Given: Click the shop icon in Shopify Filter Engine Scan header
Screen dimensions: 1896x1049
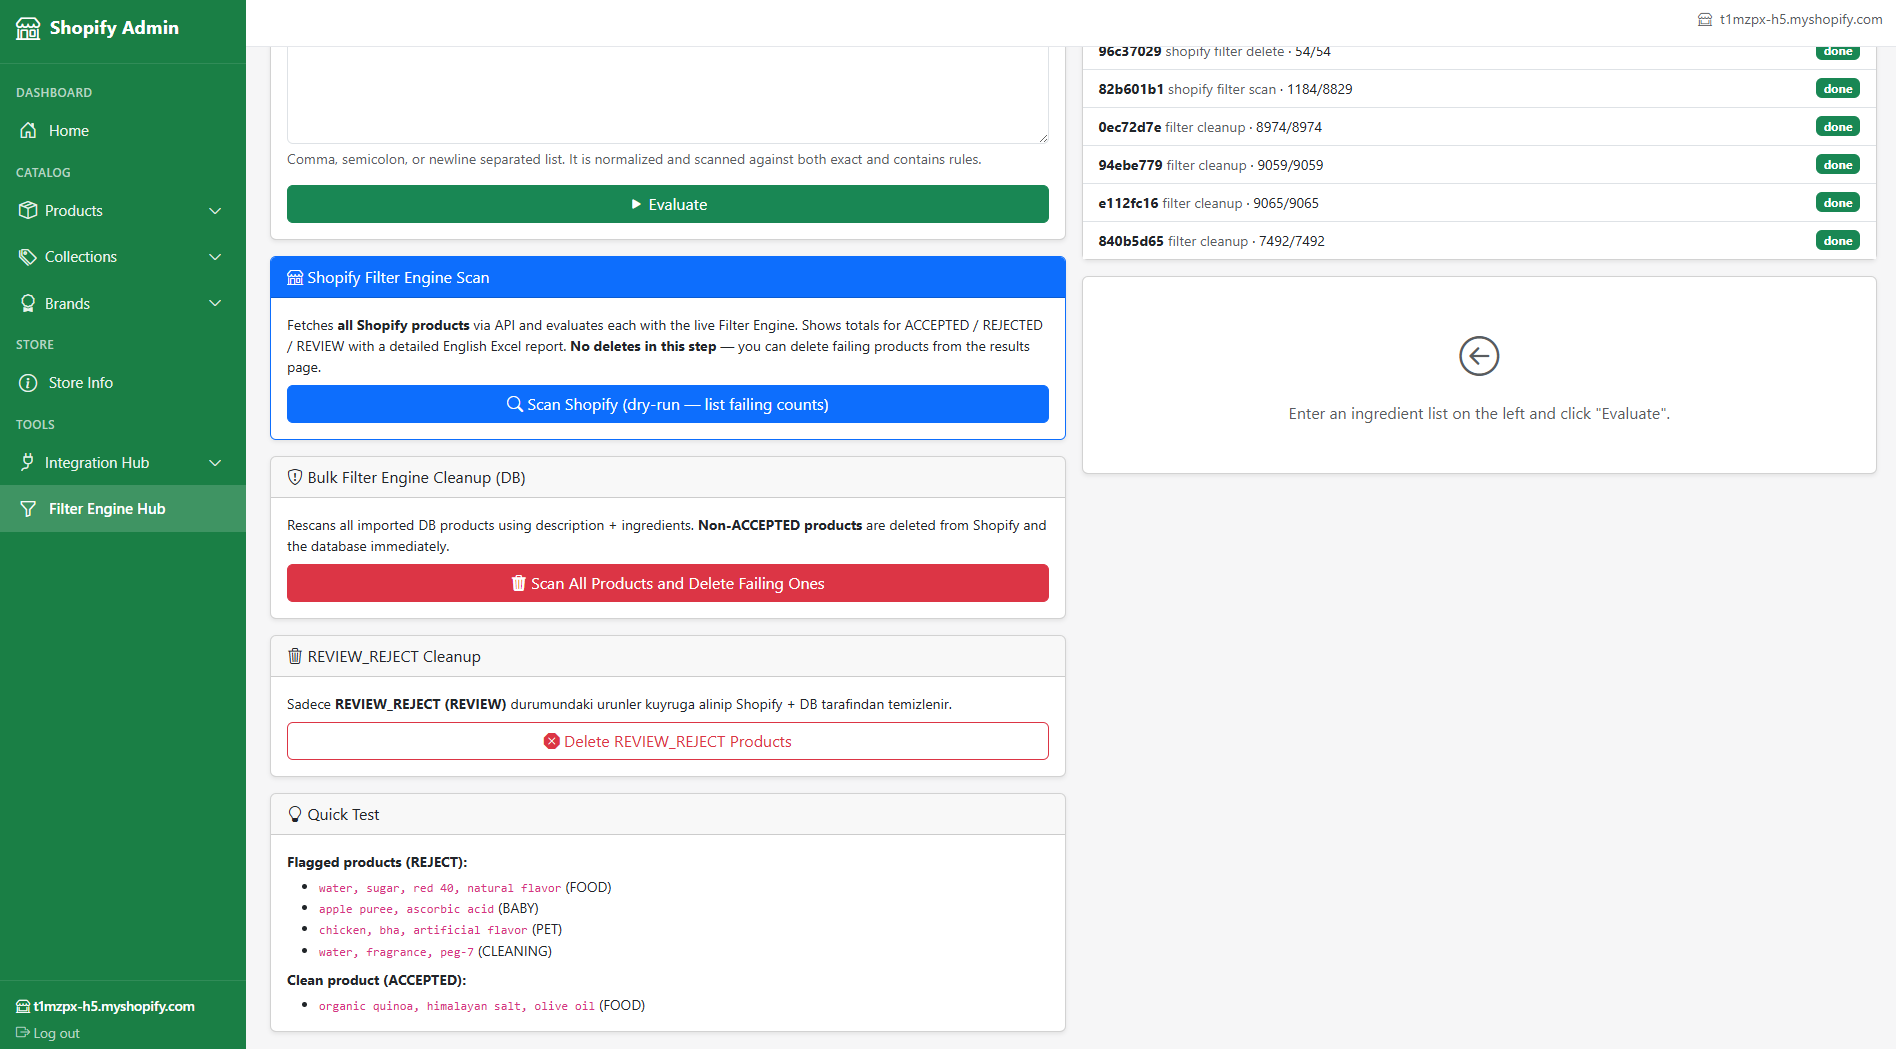Looking at the screenshot, I should (x=295, y=278).
